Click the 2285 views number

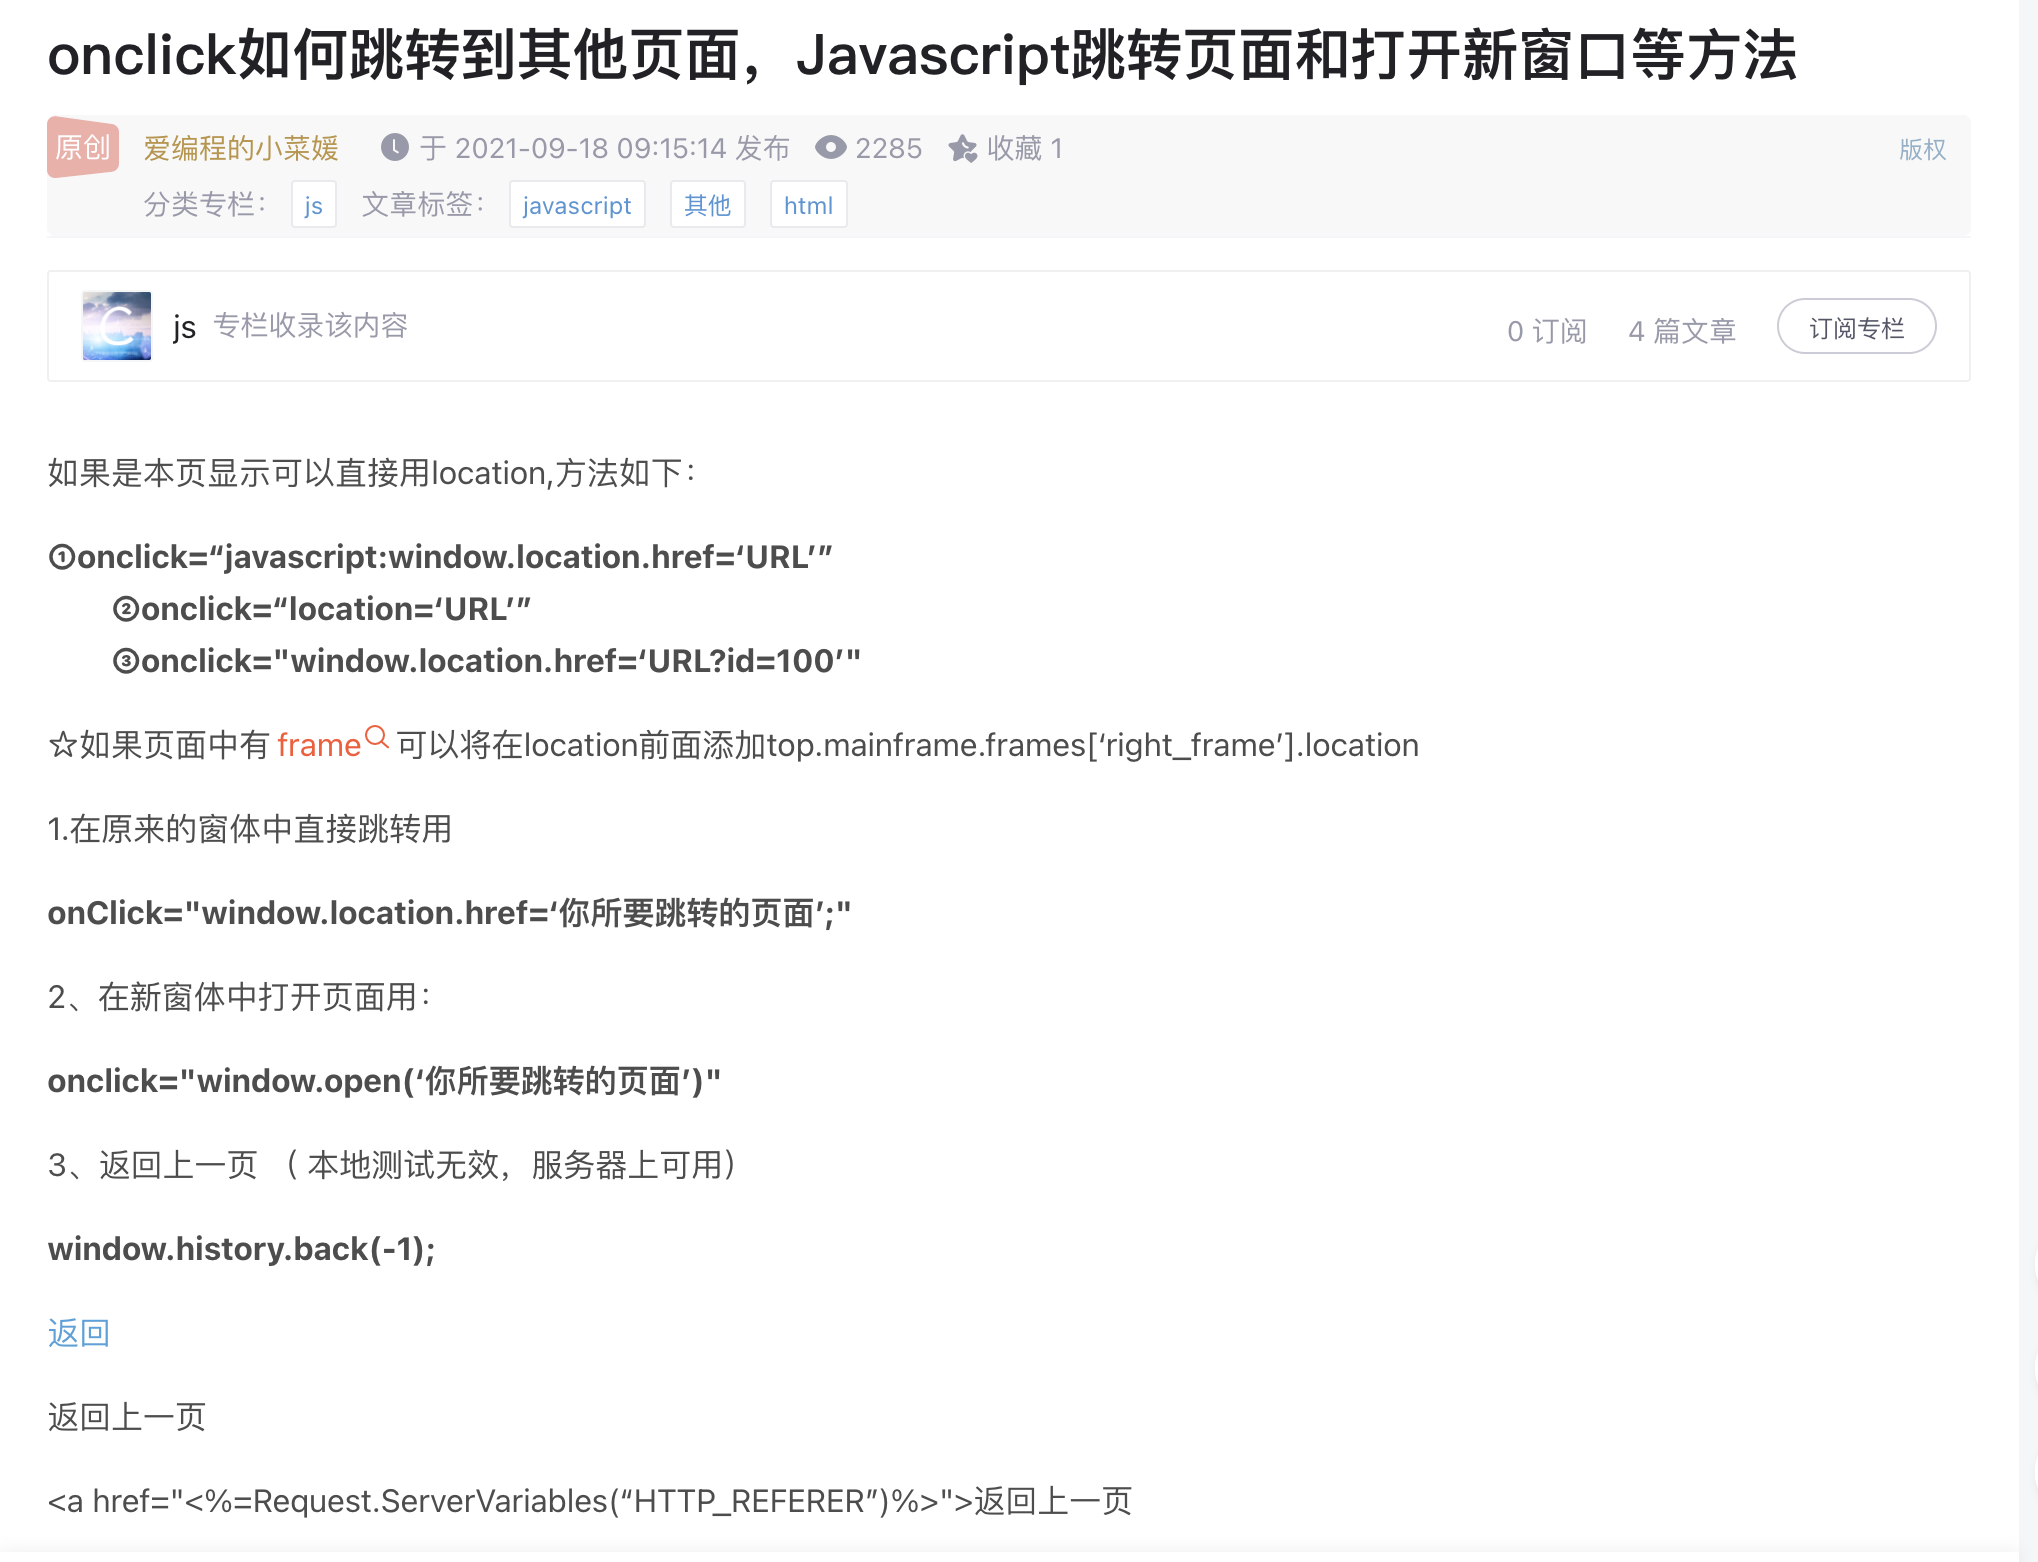(x=888, y=148)
